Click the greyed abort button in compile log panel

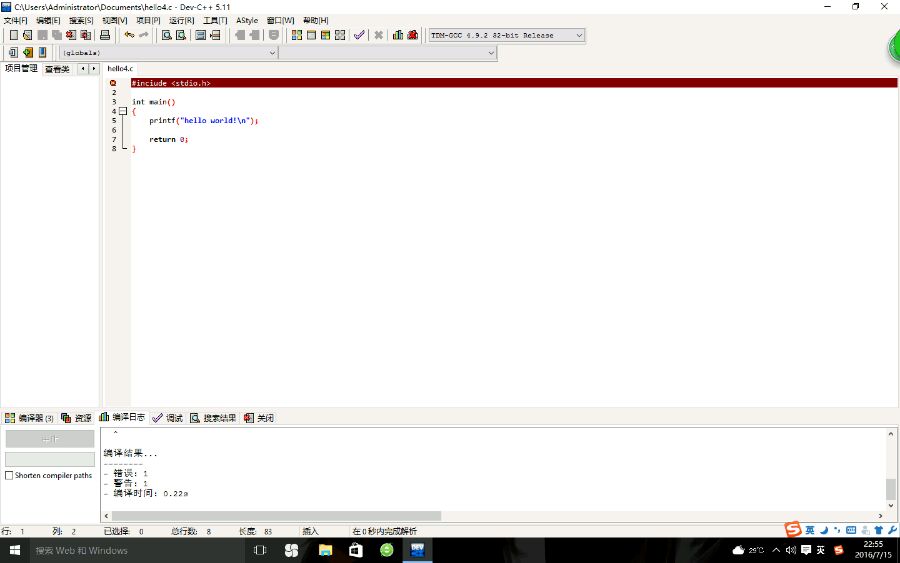pyautogui.click(x=50, y=439)
